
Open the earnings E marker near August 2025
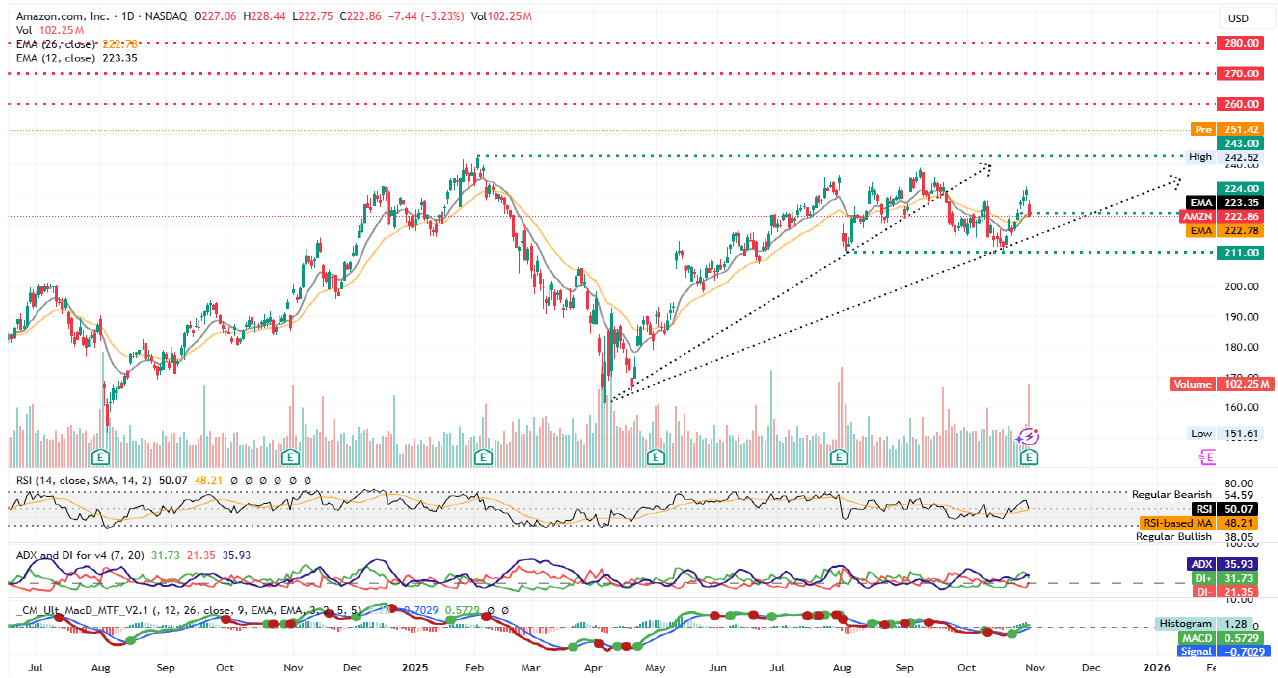[839, 457]
